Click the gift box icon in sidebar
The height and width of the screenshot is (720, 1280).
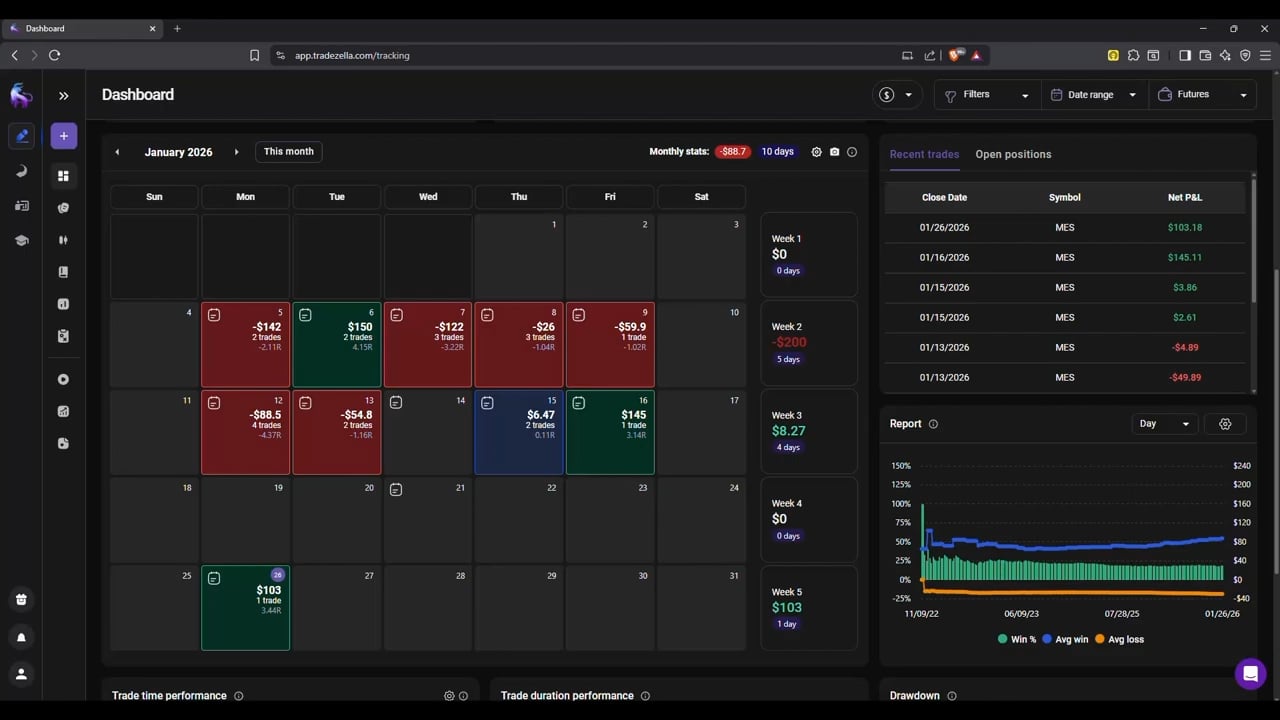[x=21, y=600]
